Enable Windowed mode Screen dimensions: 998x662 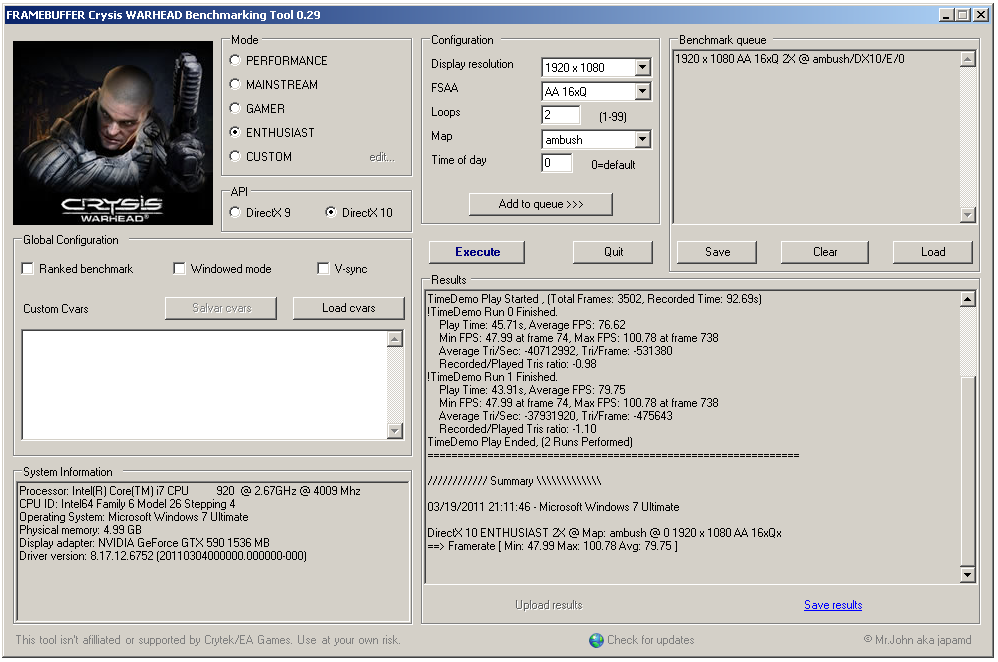178,268
